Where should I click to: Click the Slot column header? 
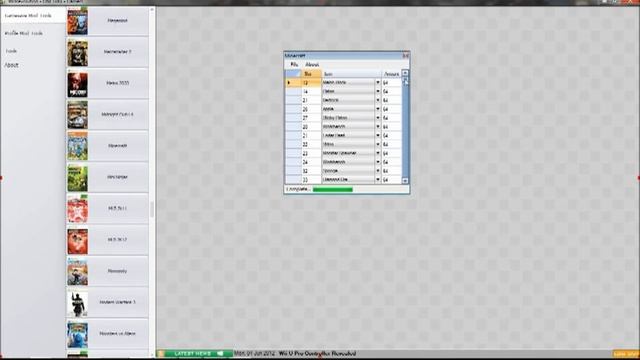[311, 74]
